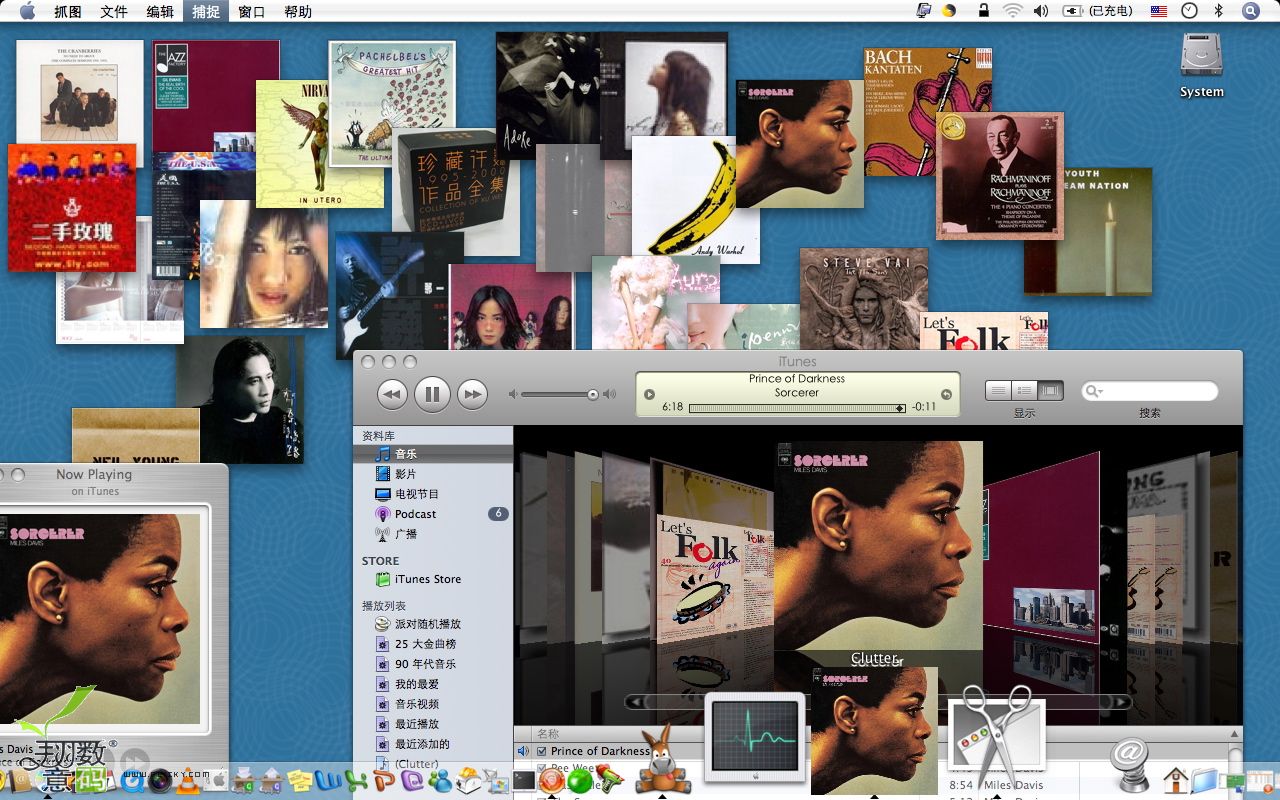Pause the playing track in iTunes

click(432, 394)
